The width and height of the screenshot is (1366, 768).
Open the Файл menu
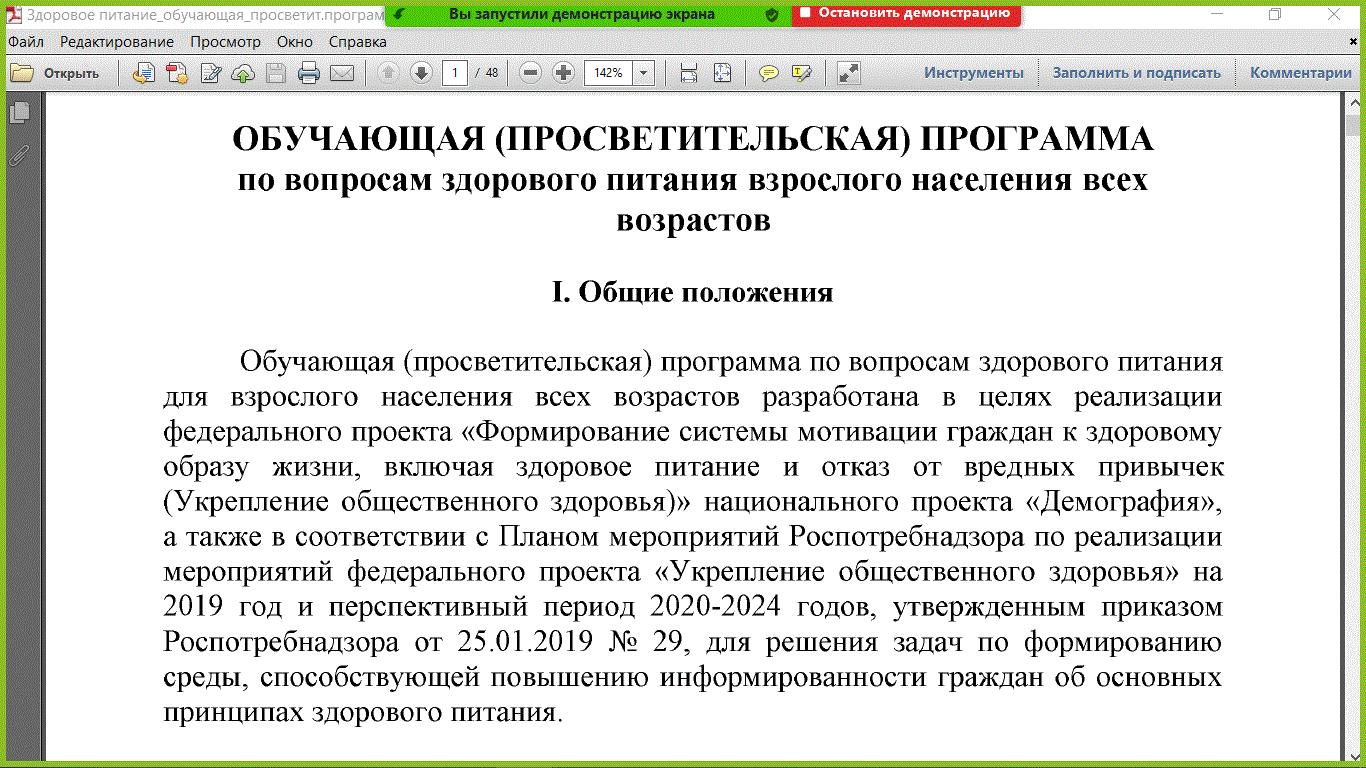26,42
